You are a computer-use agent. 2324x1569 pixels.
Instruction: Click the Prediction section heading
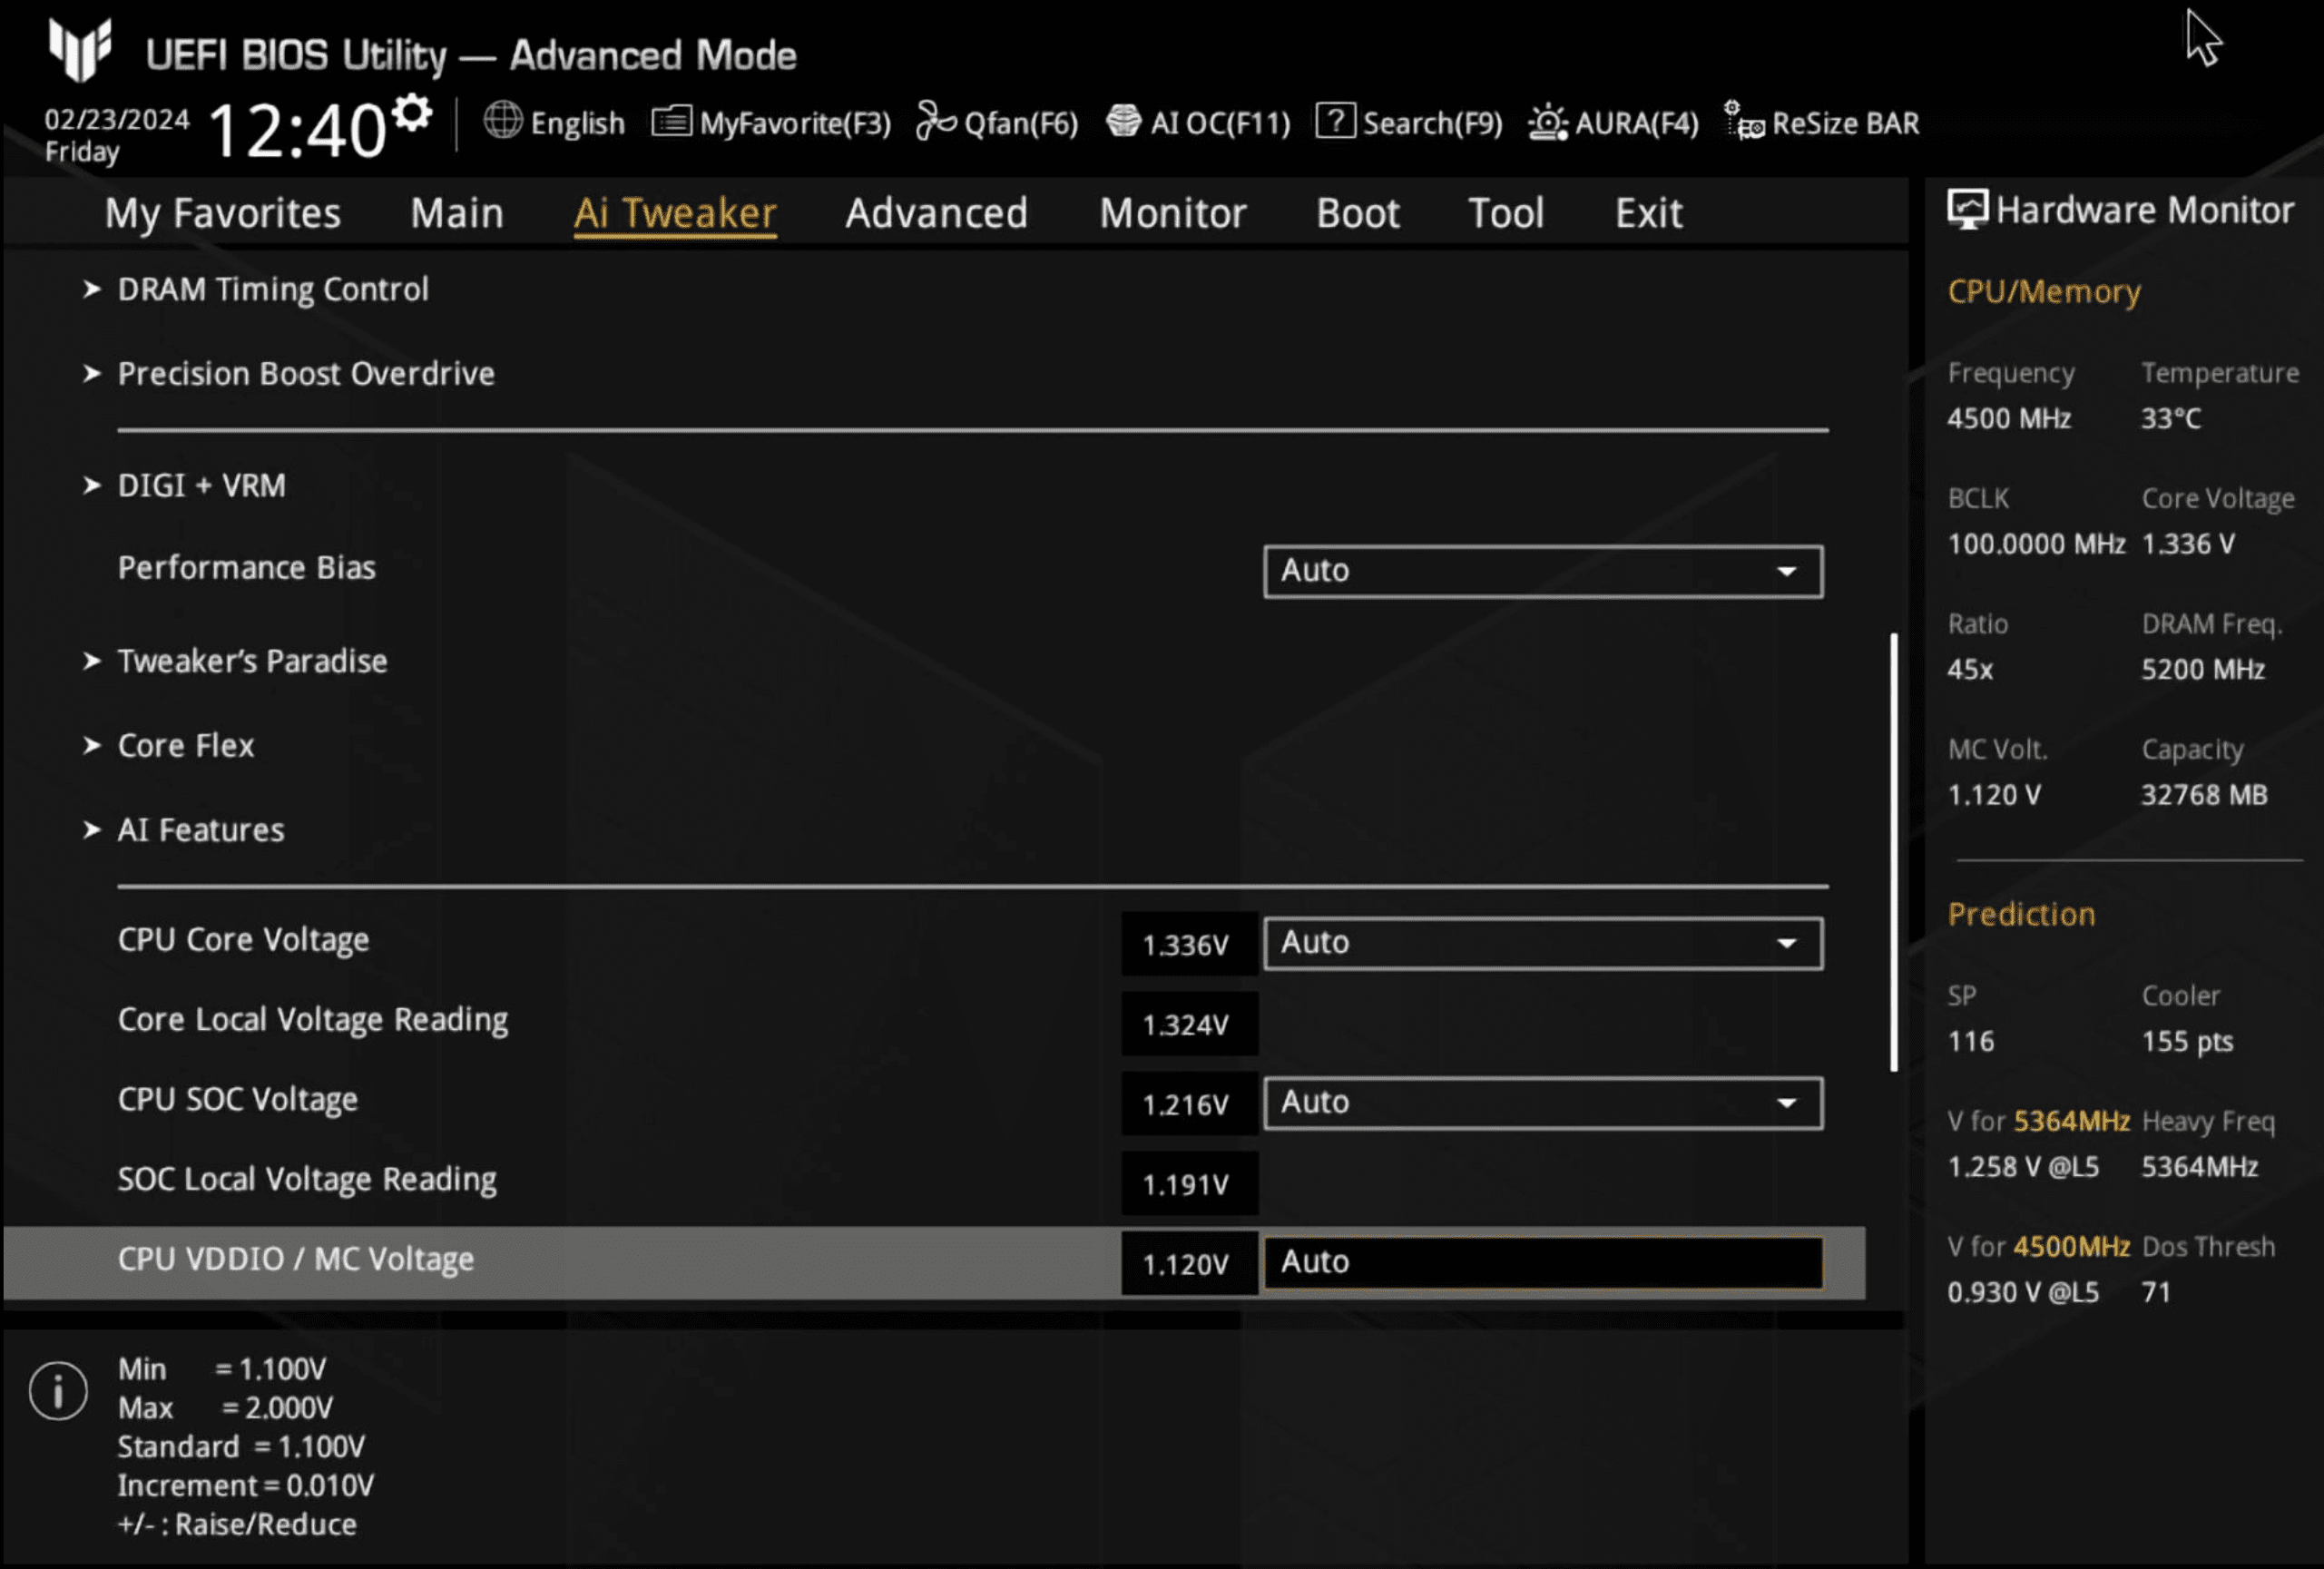[x=2021, y=914]
